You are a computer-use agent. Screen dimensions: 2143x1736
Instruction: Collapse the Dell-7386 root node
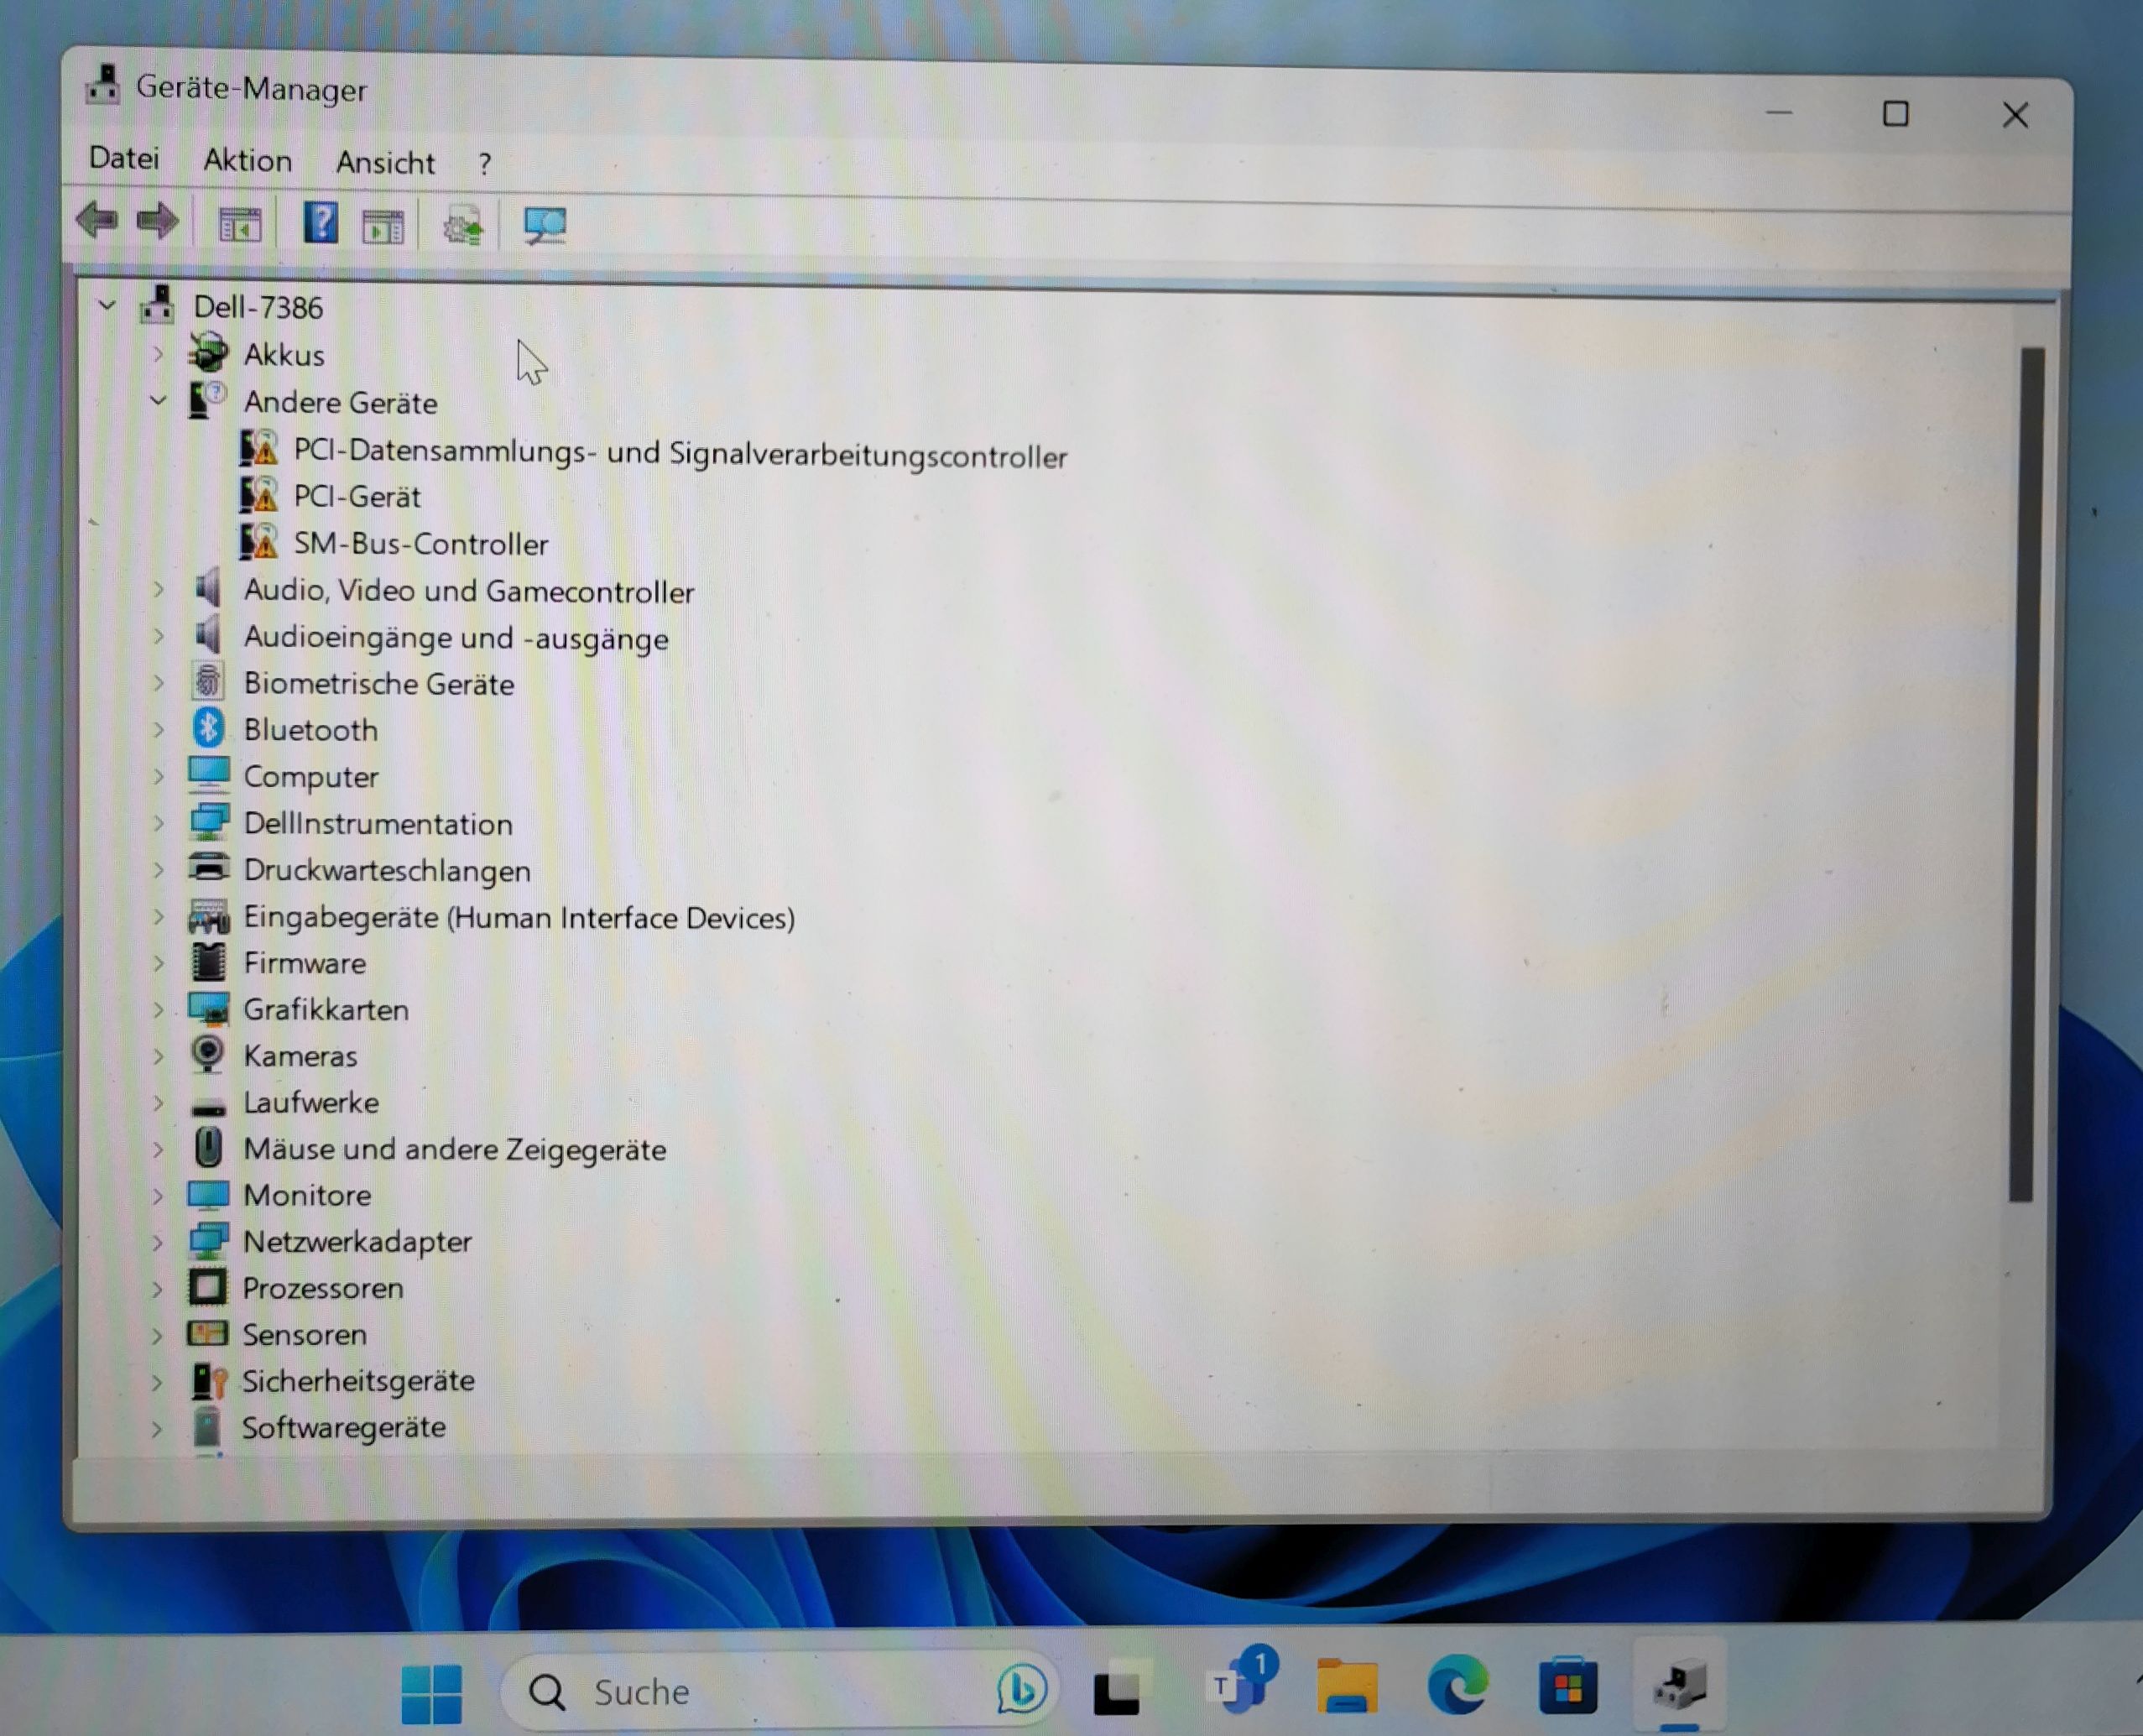pos(107,306)
